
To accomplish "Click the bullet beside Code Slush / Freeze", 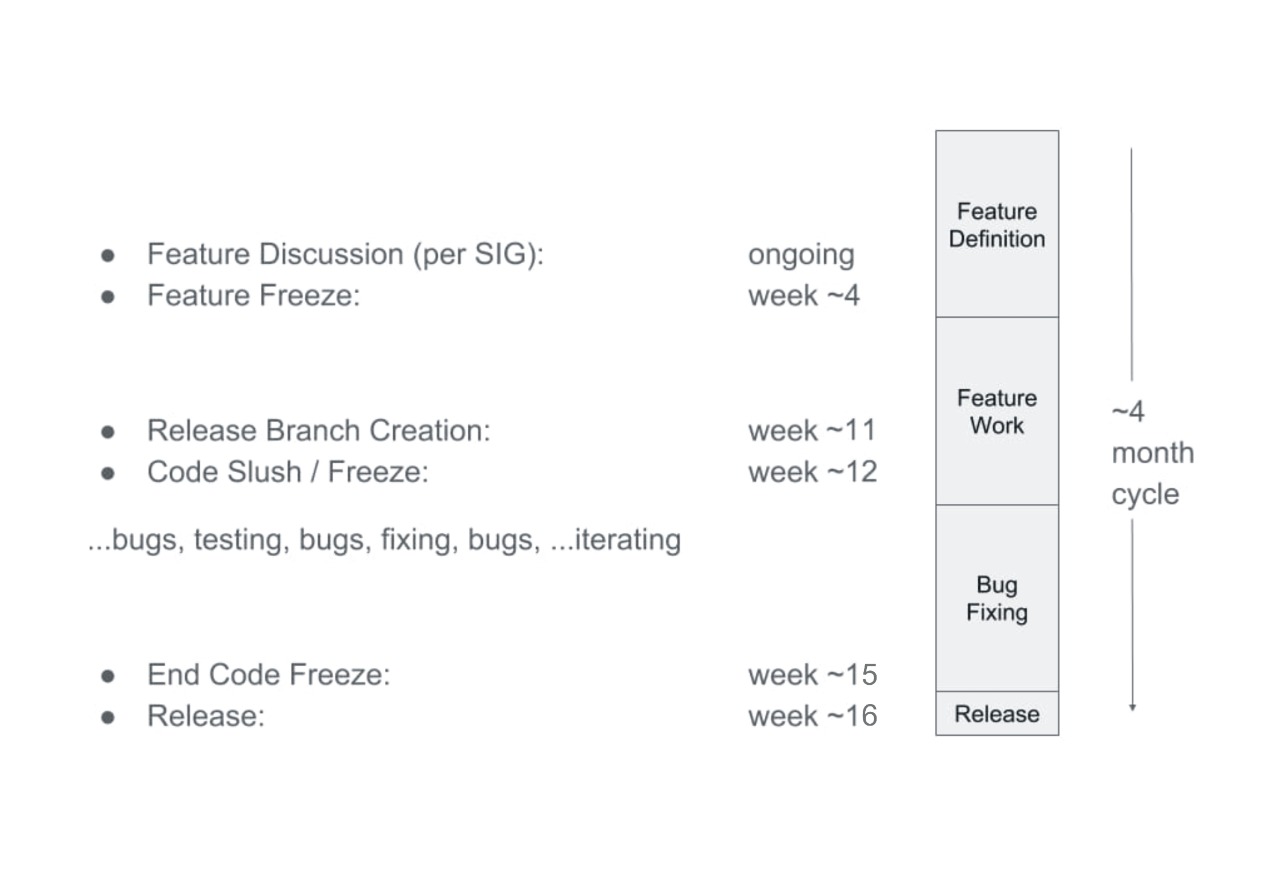I will pos(108,472).
